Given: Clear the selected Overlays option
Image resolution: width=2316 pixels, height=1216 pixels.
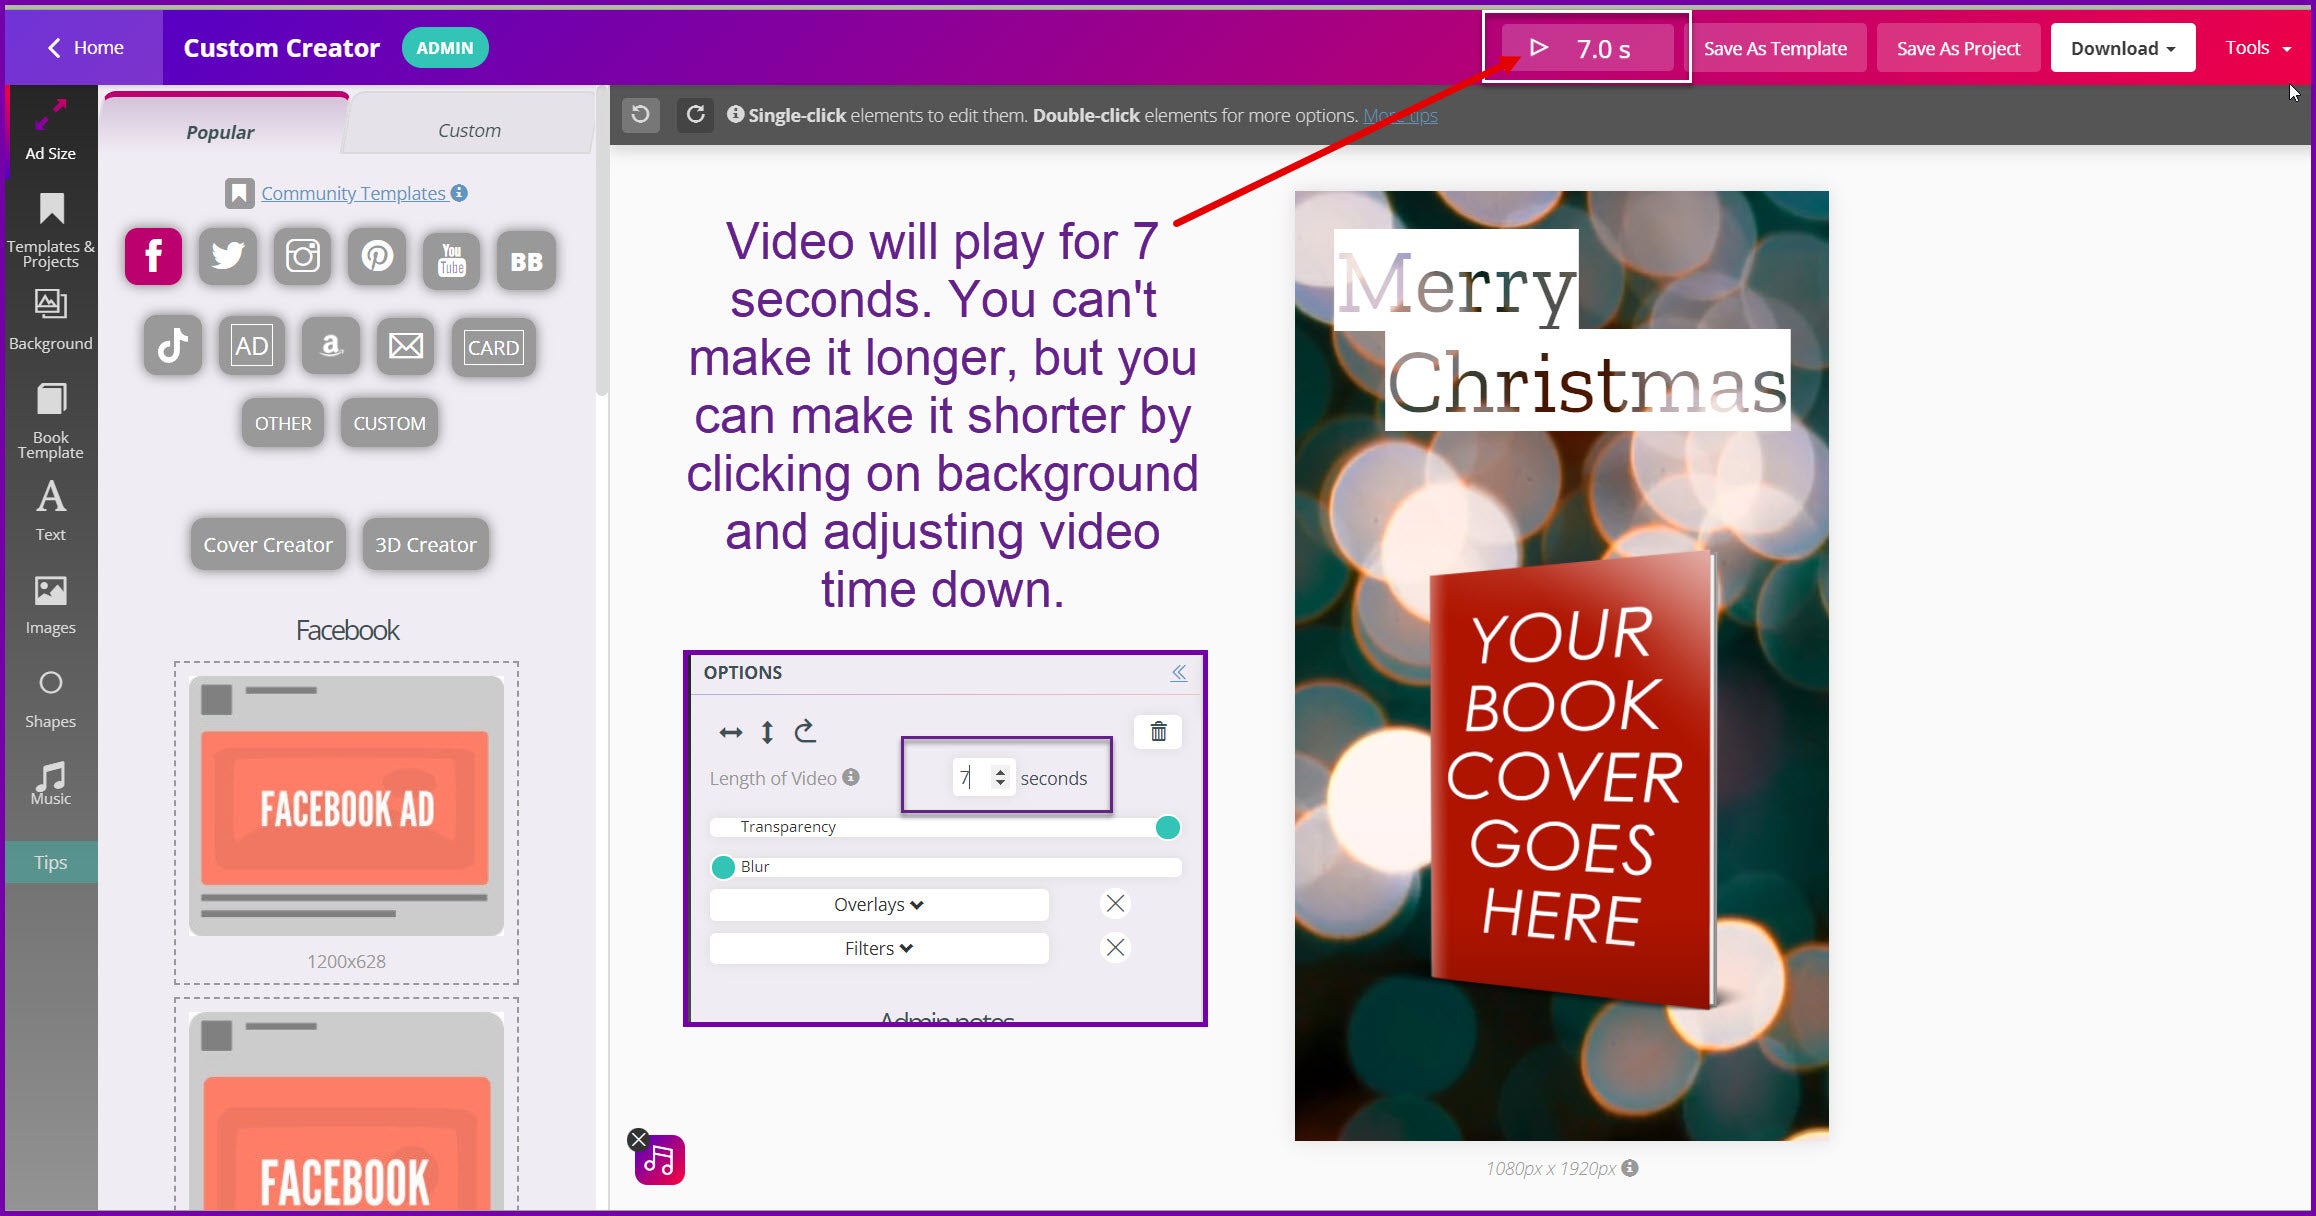Looking at the screenshot, I should coord(1115,904).
